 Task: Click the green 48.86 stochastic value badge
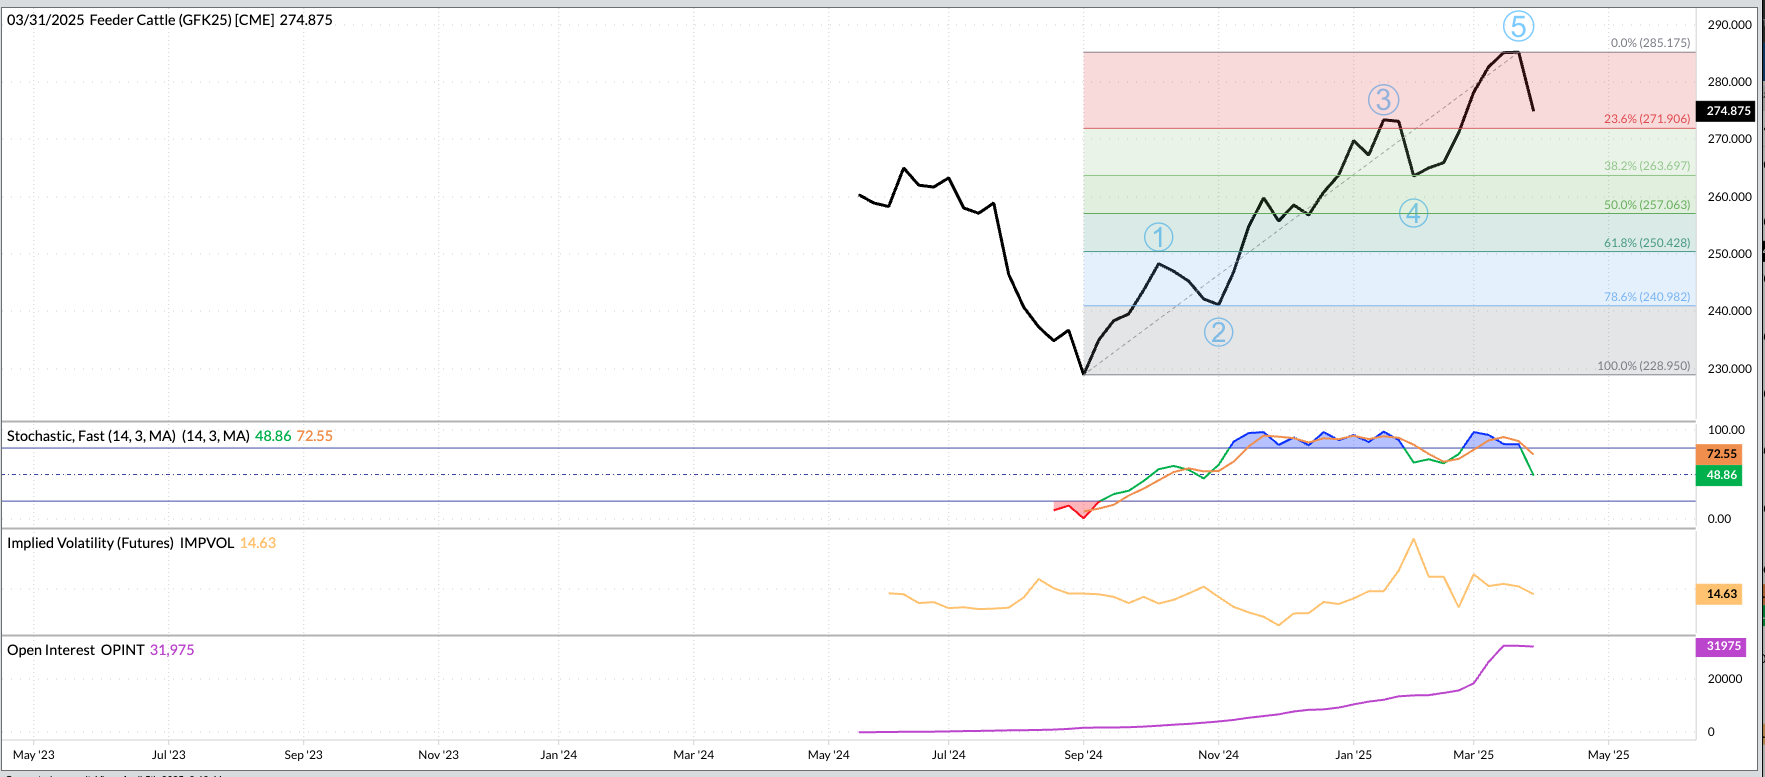point(1720,475)
